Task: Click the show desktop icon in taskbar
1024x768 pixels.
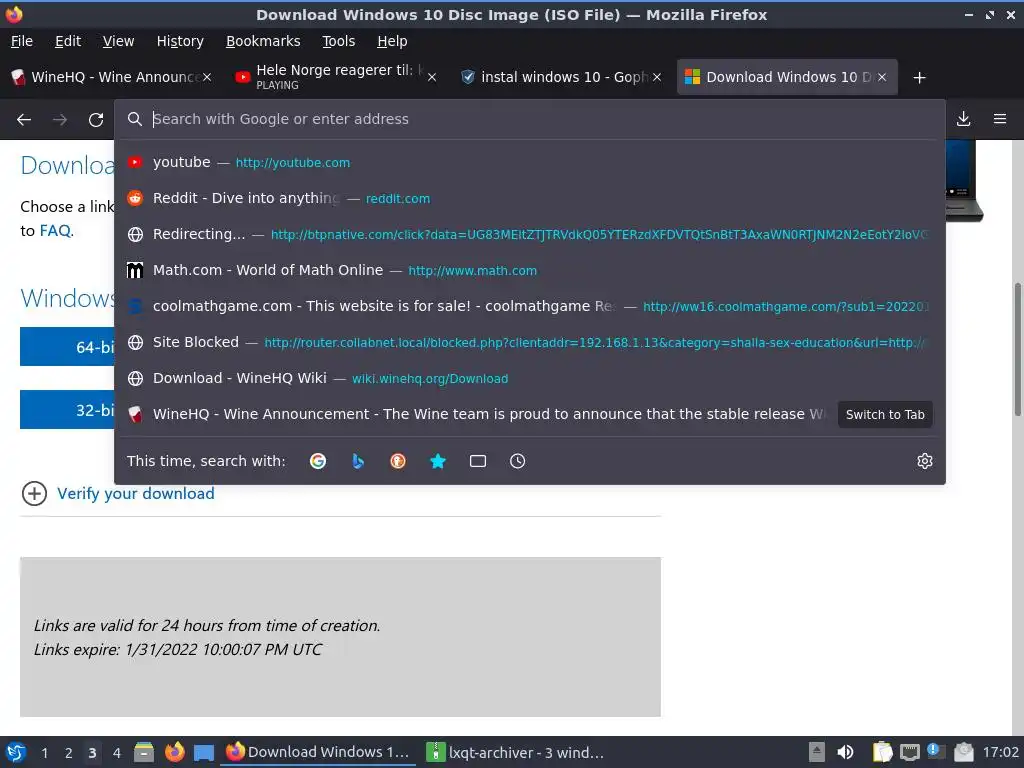Action: click(x=204, y=753)
